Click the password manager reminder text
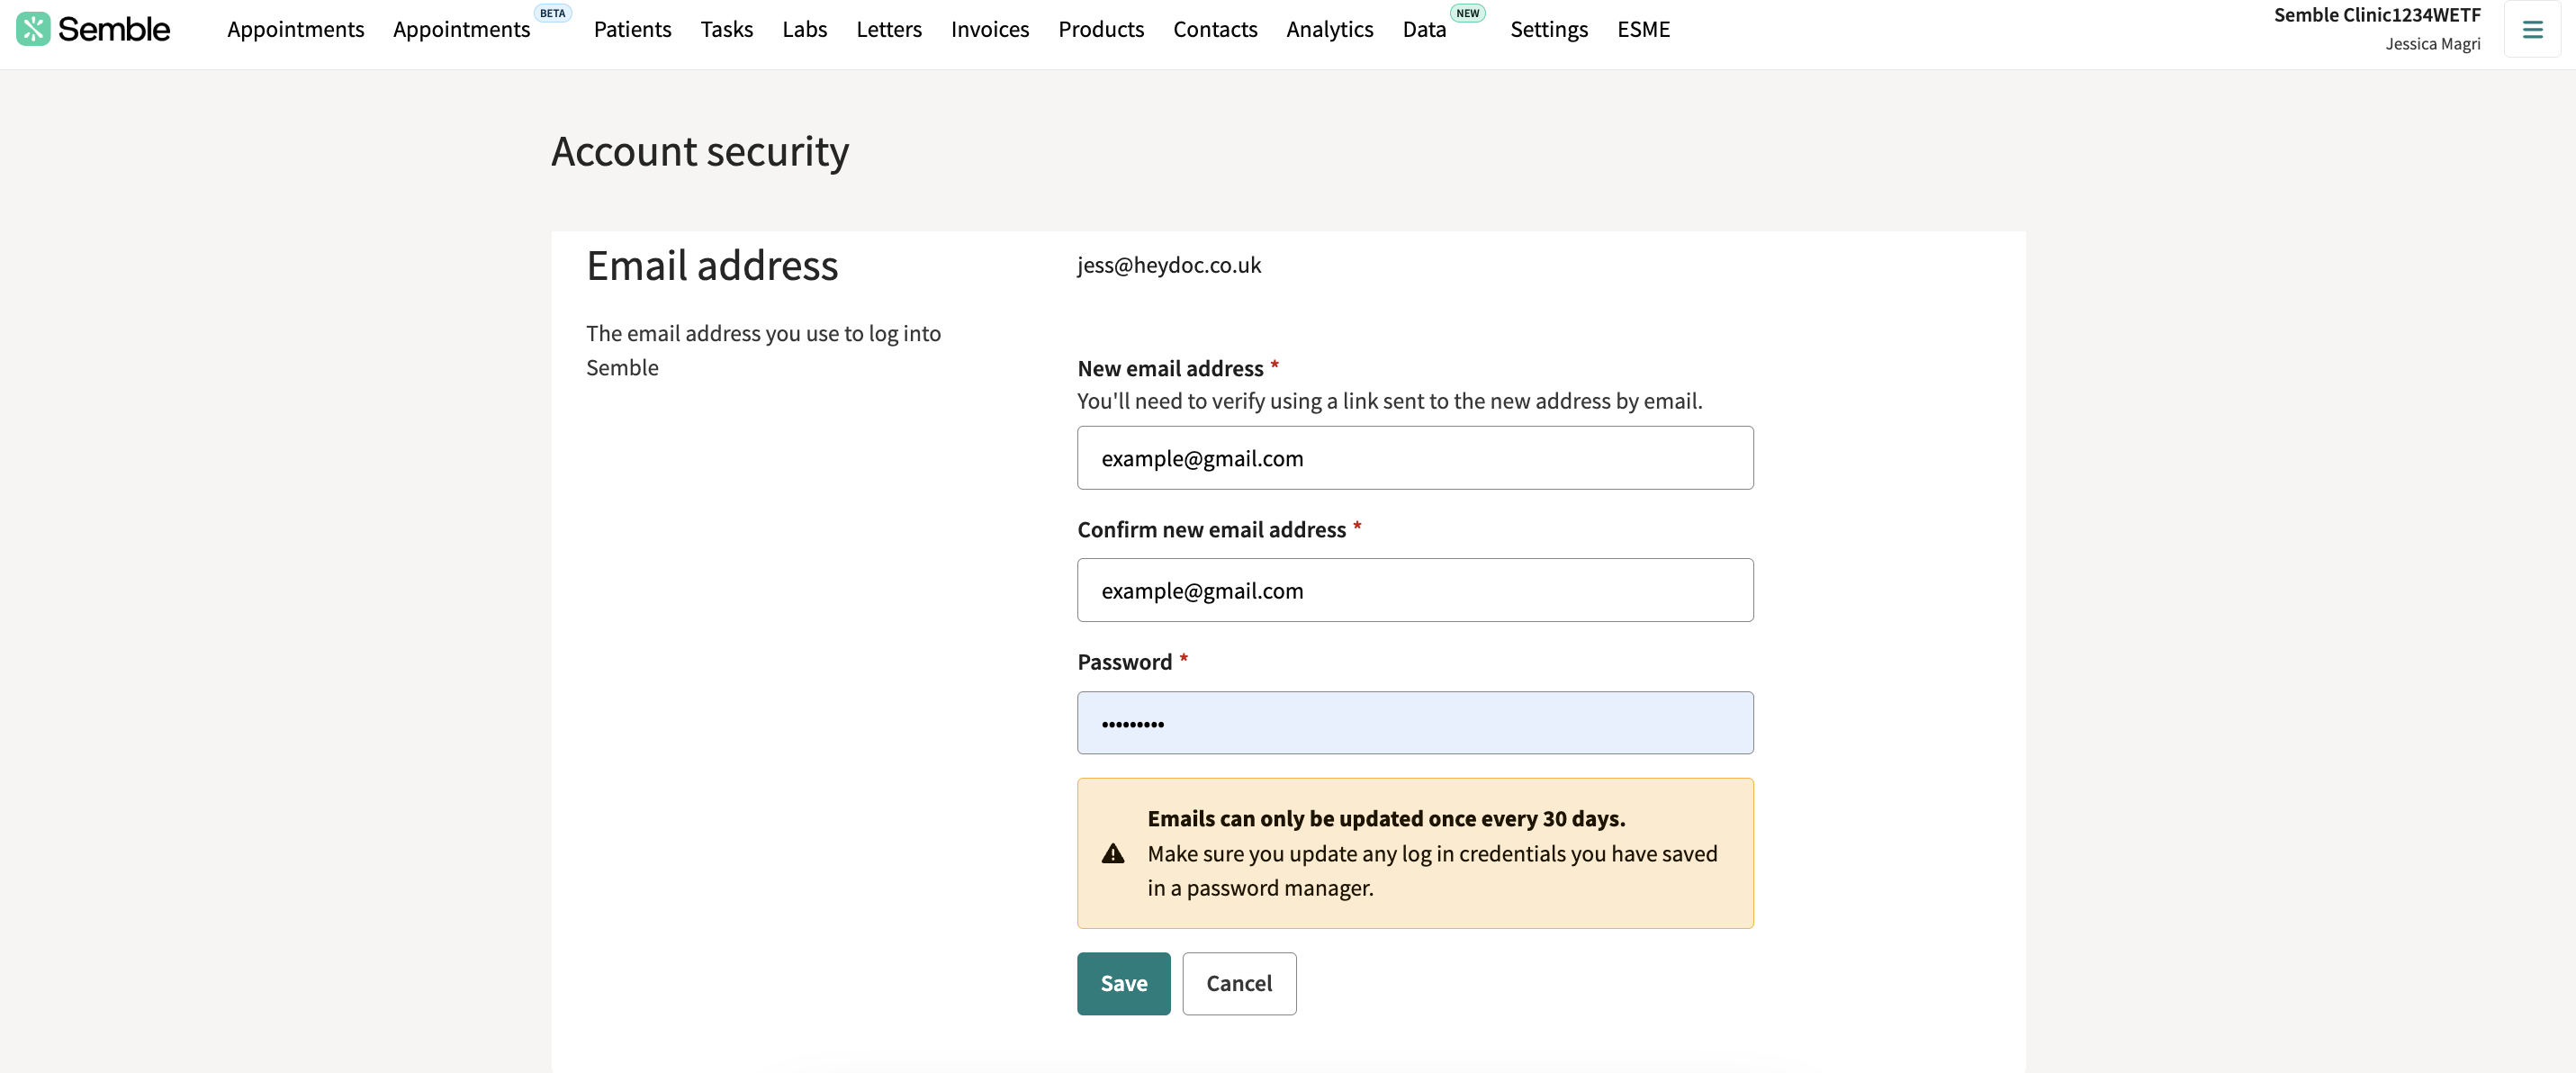The image size is (2576, 1073). click(1431, 871)
